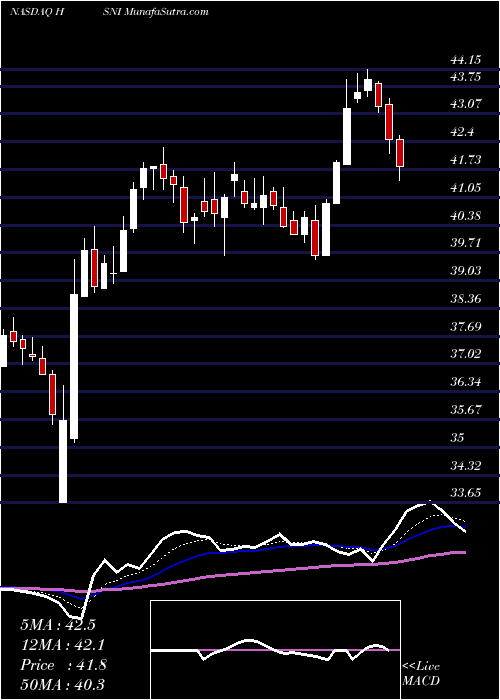The image size is (500, 700).
Task: Click the 39.03 price level label
Action: [x=465, y=271]
